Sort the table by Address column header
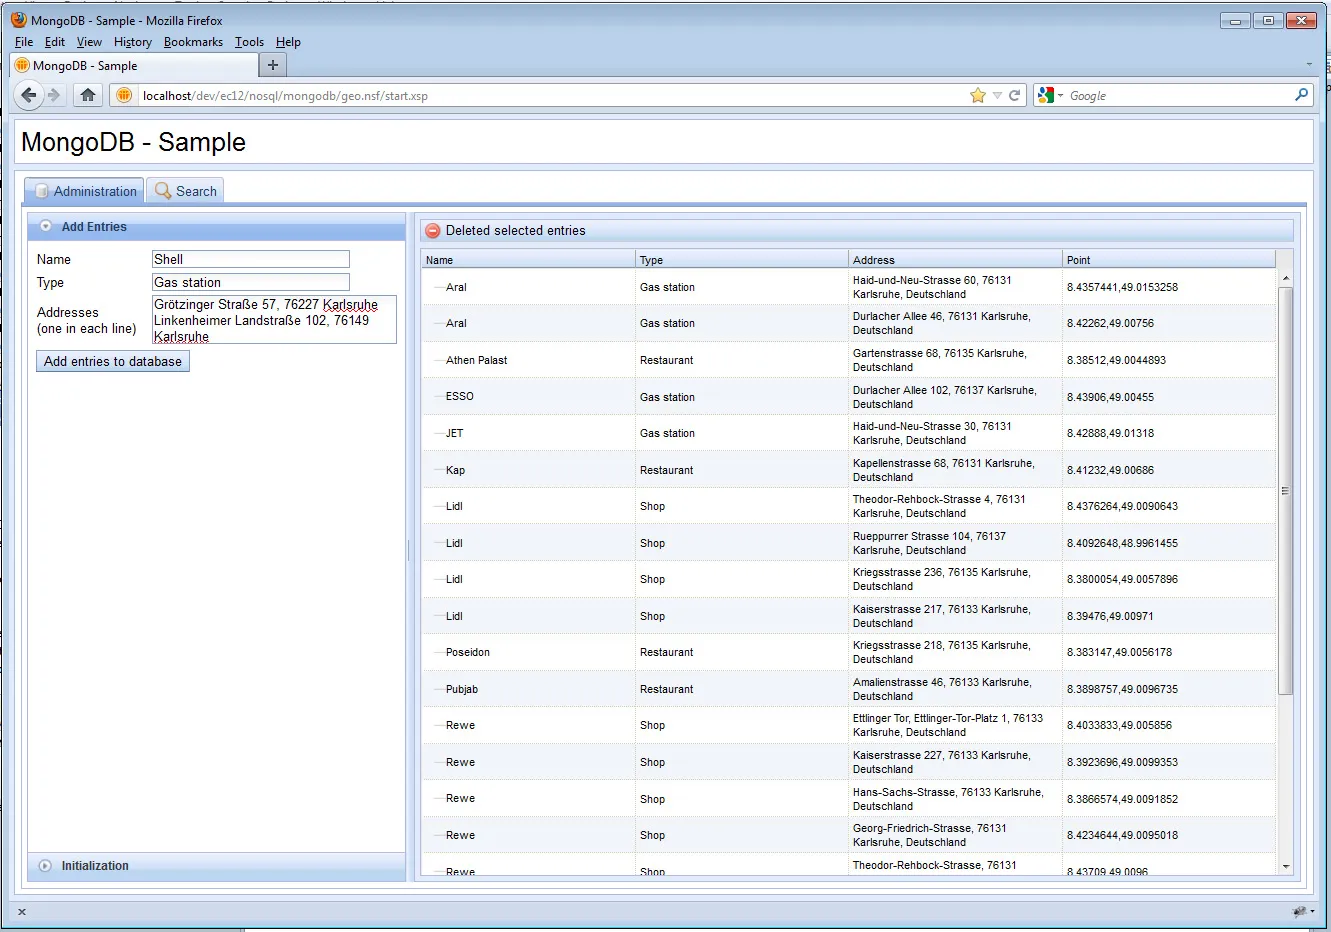Viewport: 1331px width, 932px height. 954,260
